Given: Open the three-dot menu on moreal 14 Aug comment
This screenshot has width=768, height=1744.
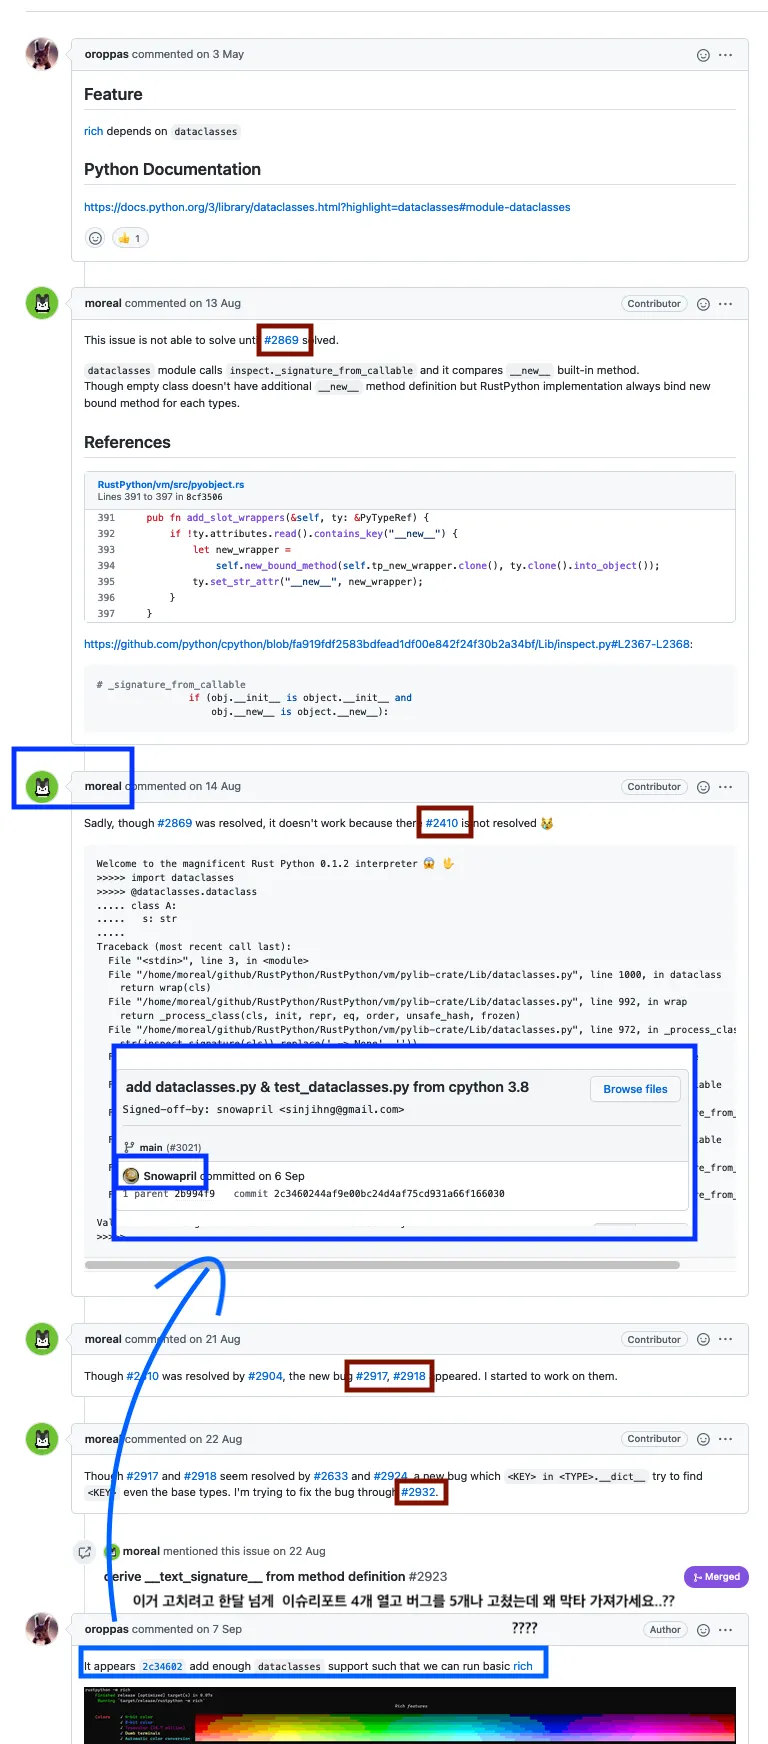Looking at the screenshot, I should click(726, 787).
